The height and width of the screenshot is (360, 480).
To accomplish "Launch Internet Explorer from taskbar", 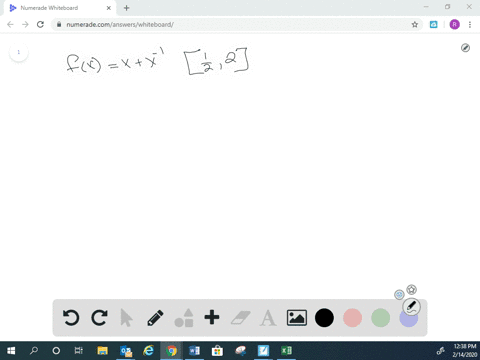I will [x=148, y=350].
